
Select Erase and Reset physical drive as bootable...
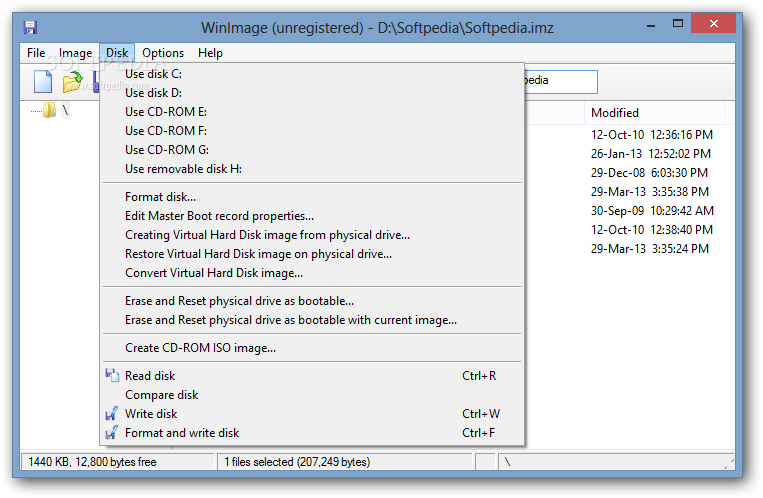coord(312,301)
